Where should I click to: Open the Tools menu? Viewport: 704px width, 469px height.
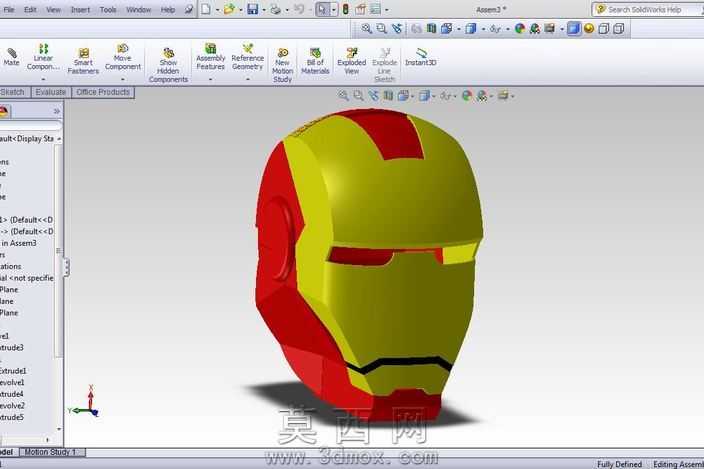click(x=108, y=9)
